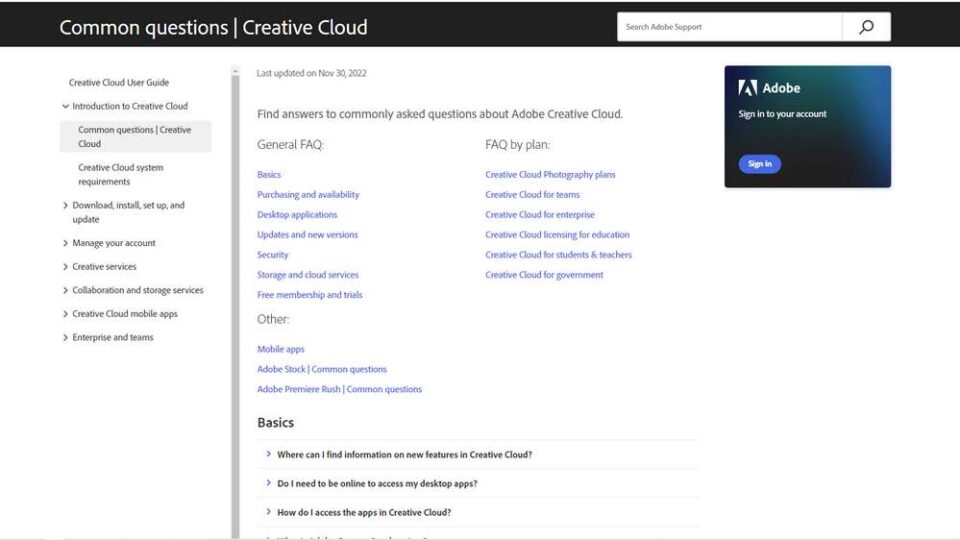Expand Download, install, set up, and update
This screenshot has height=540, width=960.
pos(66,206)
